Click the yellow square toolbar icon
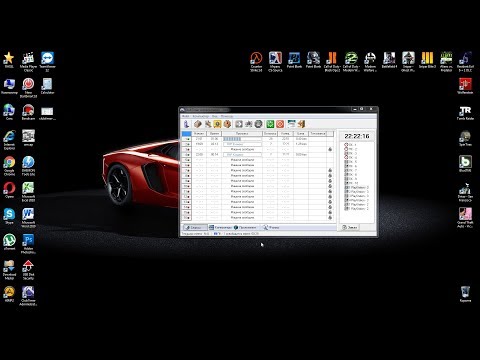 click(217, 124)
